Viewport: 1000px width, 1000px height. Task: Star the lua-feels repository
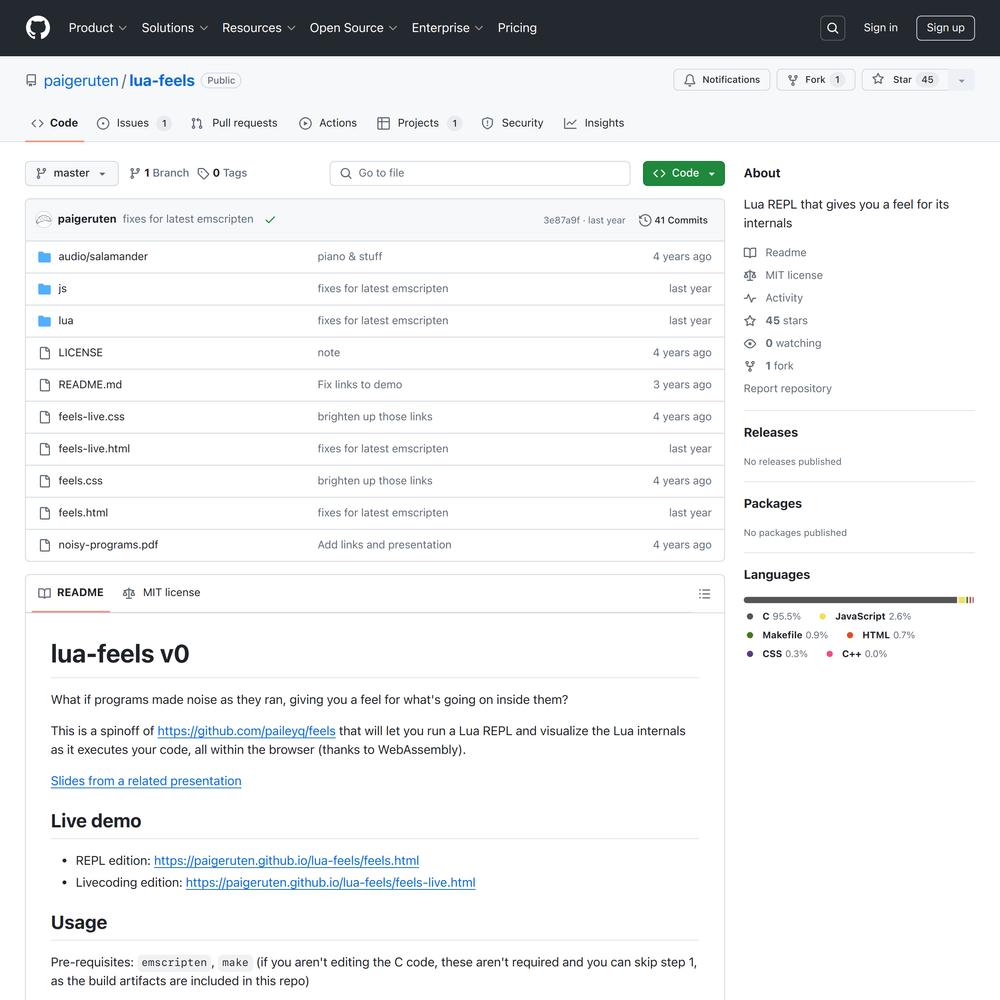(x=905, y=80)
